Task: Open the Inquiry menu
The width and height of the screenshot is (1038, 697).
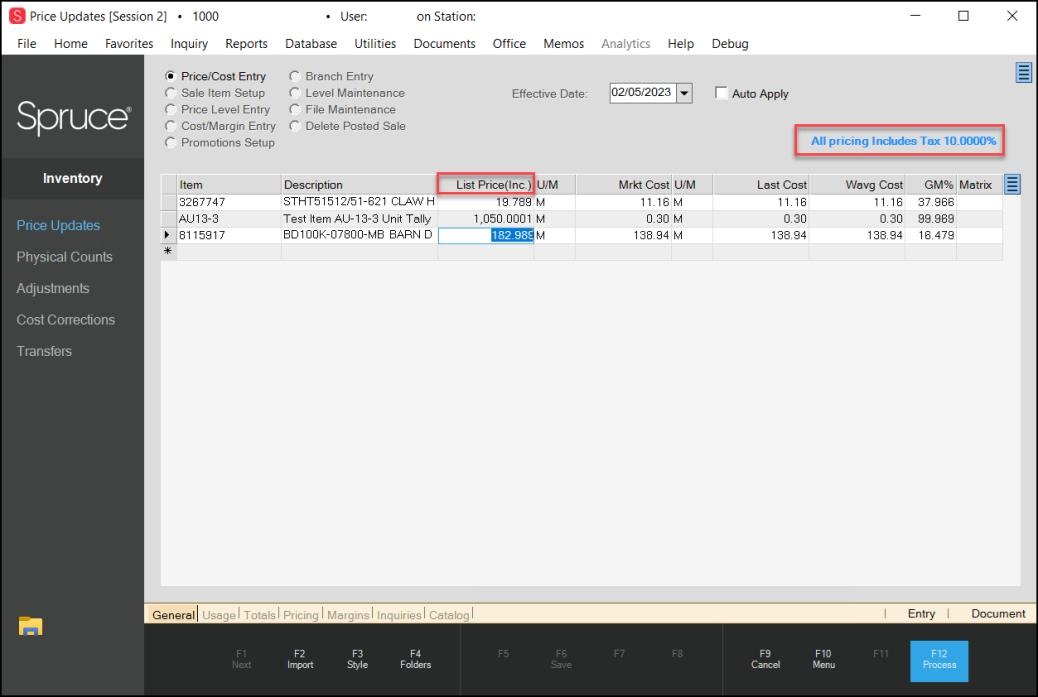Action: pyautogui.click(x=189, y=44)
